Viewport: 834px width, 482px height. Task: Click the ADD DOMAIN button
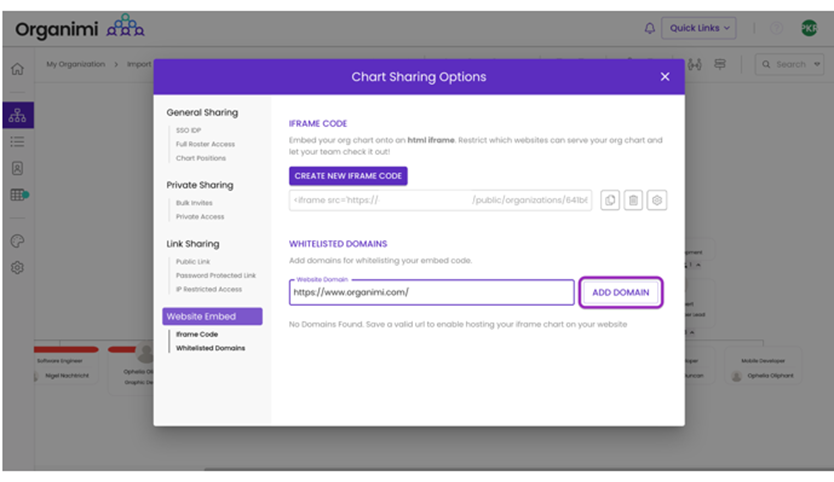620,292
